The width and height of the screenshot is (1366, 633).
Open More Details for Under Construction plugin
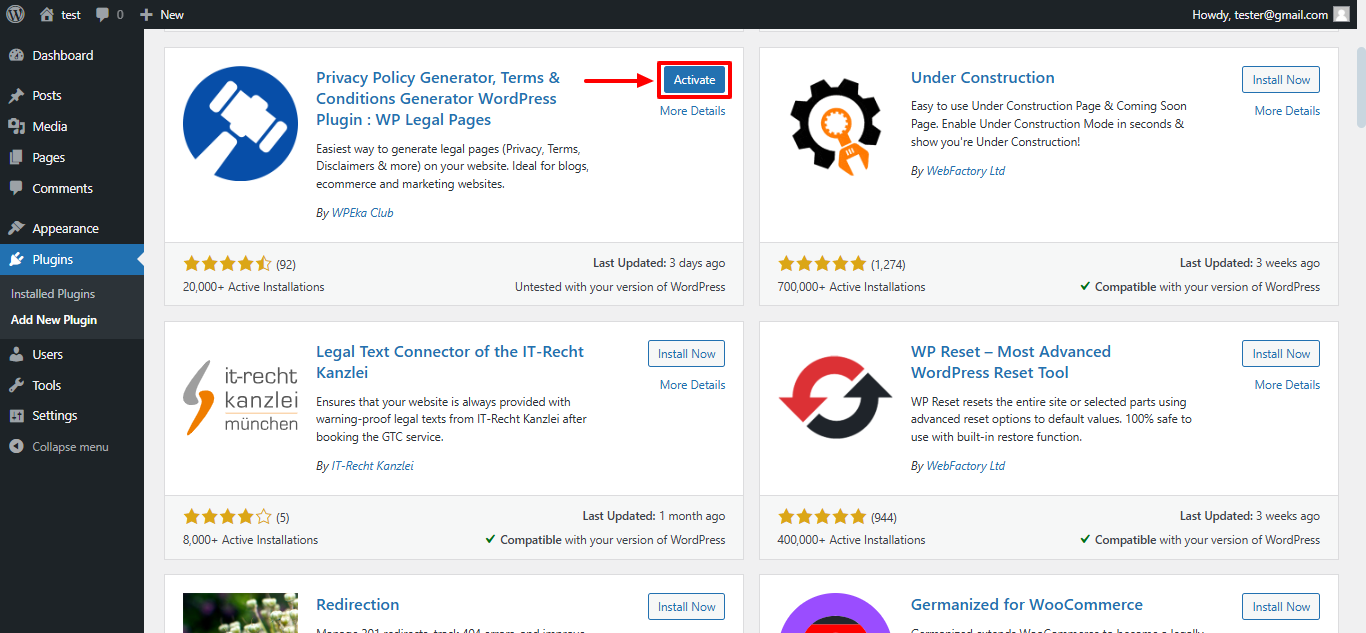pyautogui.click(x=1287, y=110)
